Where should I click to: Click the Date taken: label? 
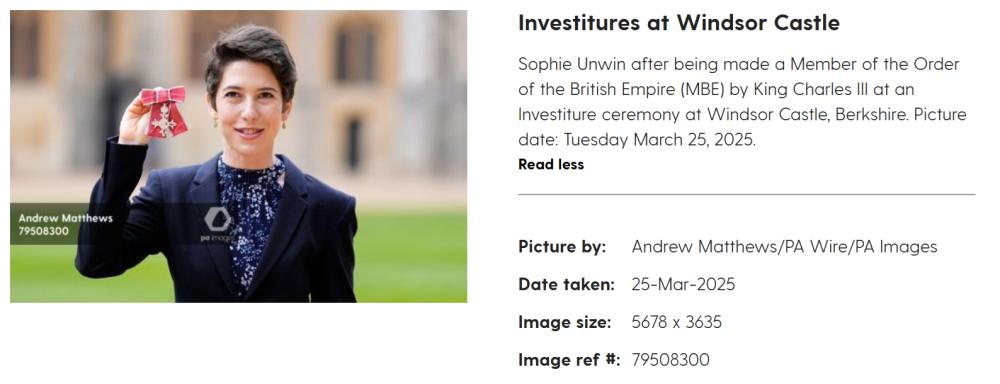[566, 284]
